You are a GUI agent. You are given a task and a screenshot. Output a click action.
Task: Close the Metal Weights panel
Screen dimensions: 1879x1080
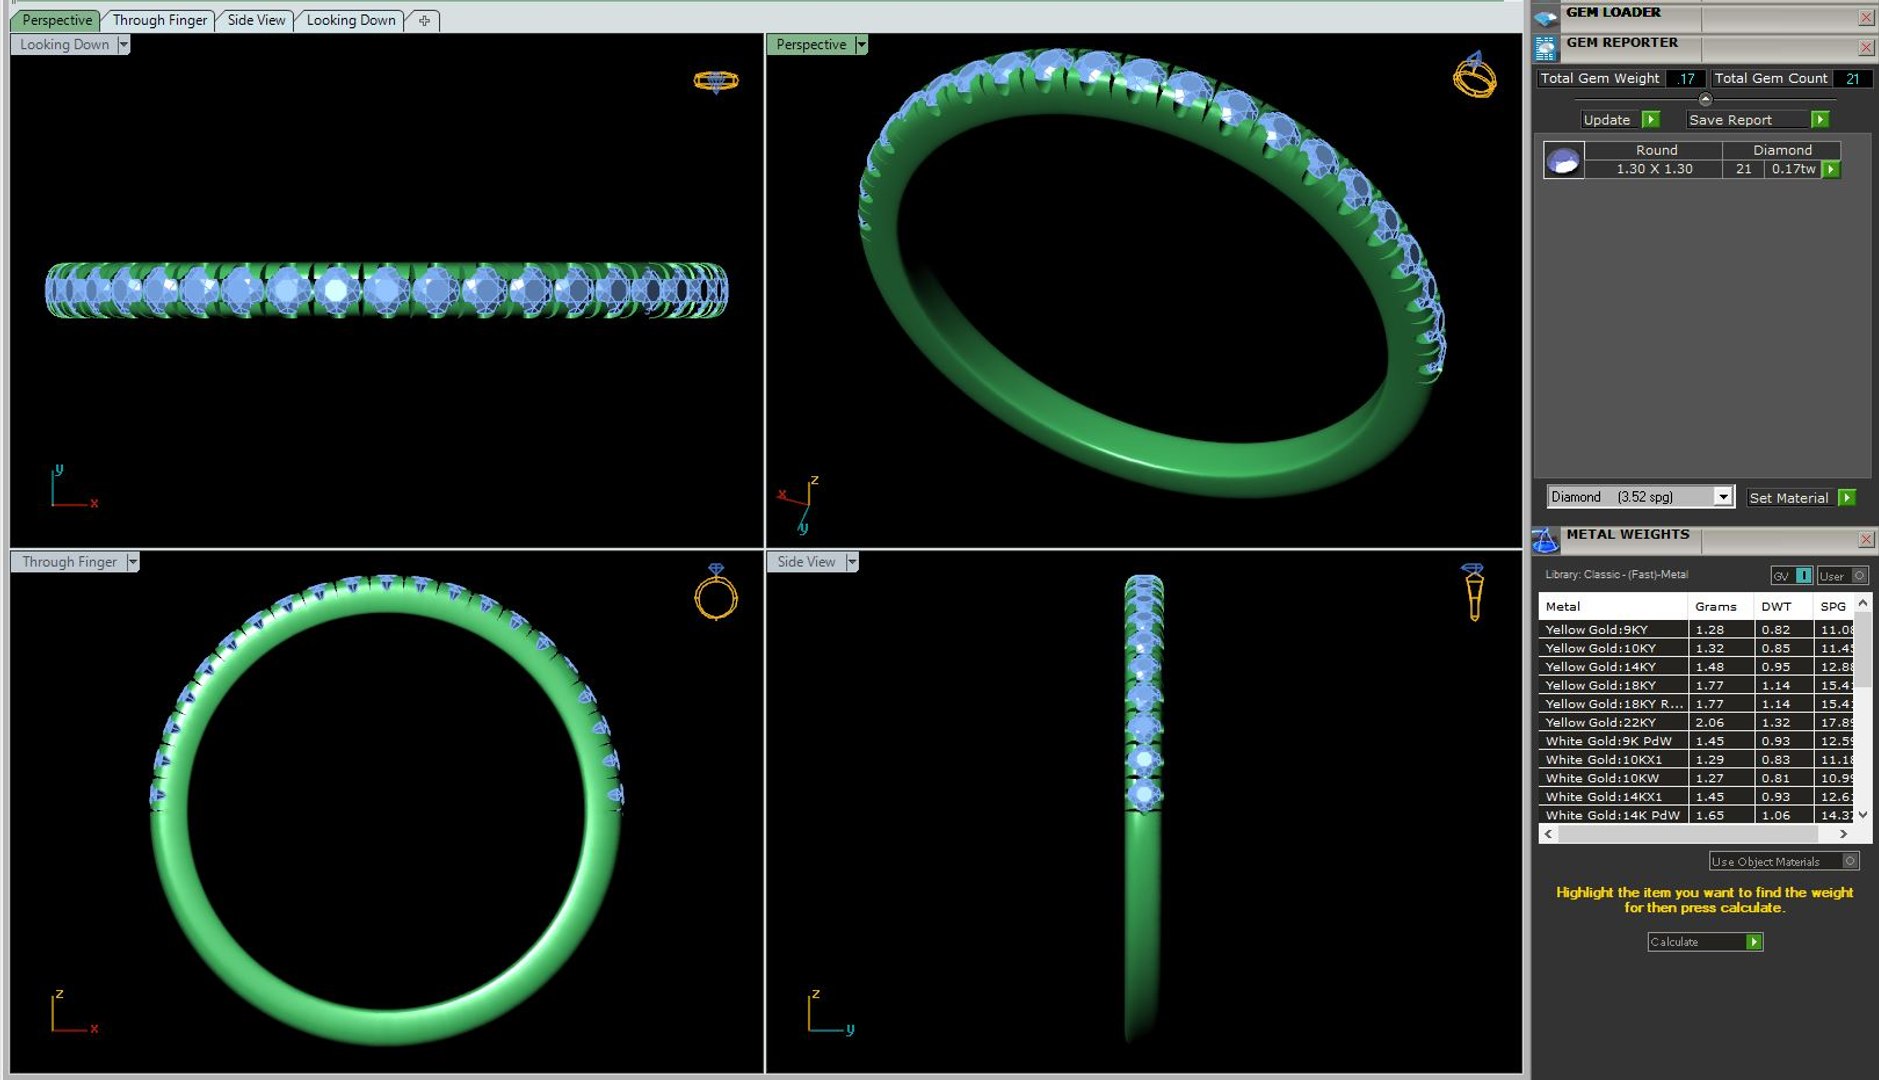(1866, 540)
